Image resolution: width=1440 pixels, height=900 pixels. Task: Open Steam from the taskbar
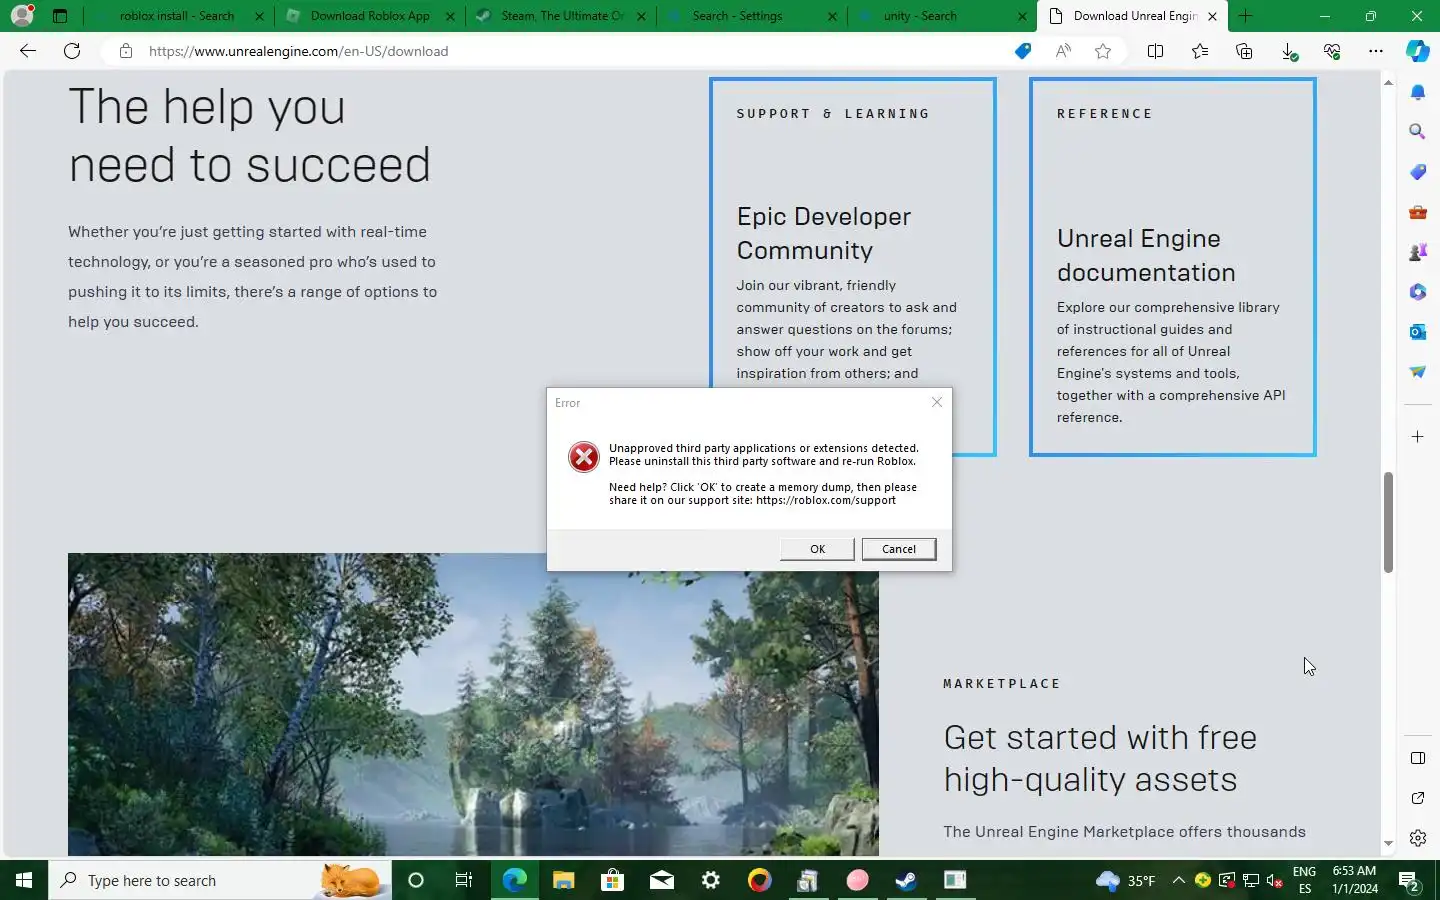[906, 880]
